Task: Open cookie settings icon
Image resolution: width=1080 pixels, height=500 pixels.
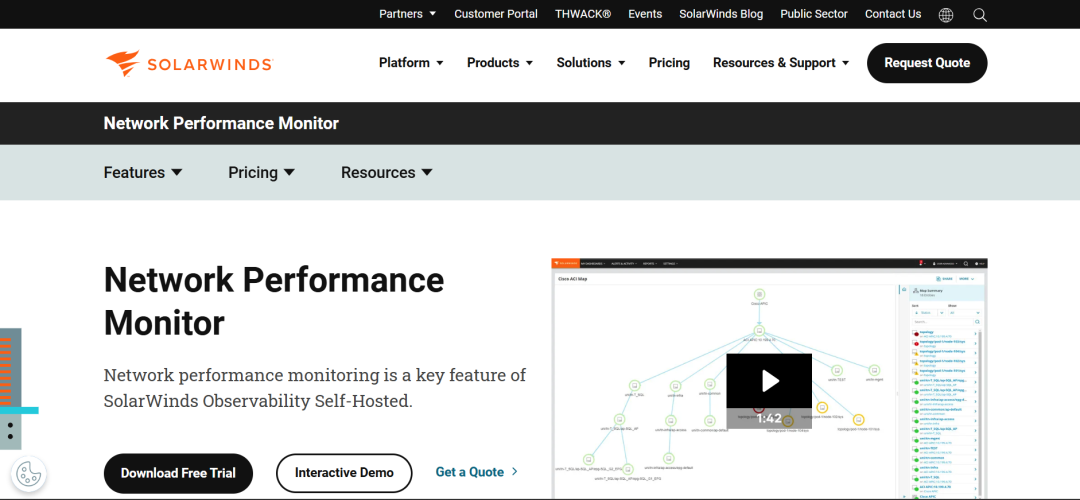Action: pos(29,473)
